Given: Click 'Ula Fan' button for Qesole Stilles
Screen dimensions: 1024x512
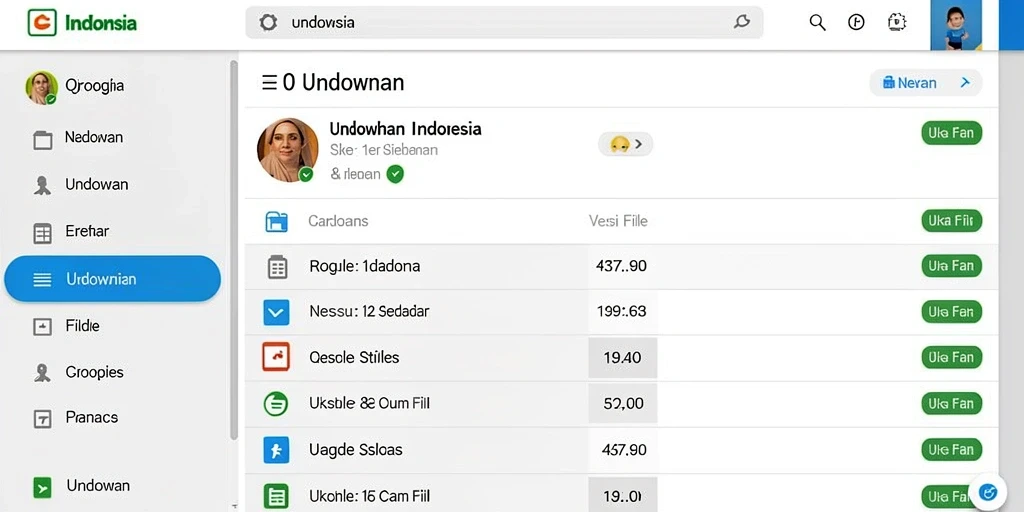Looking at the screenshot, I should tap(952, 358).
